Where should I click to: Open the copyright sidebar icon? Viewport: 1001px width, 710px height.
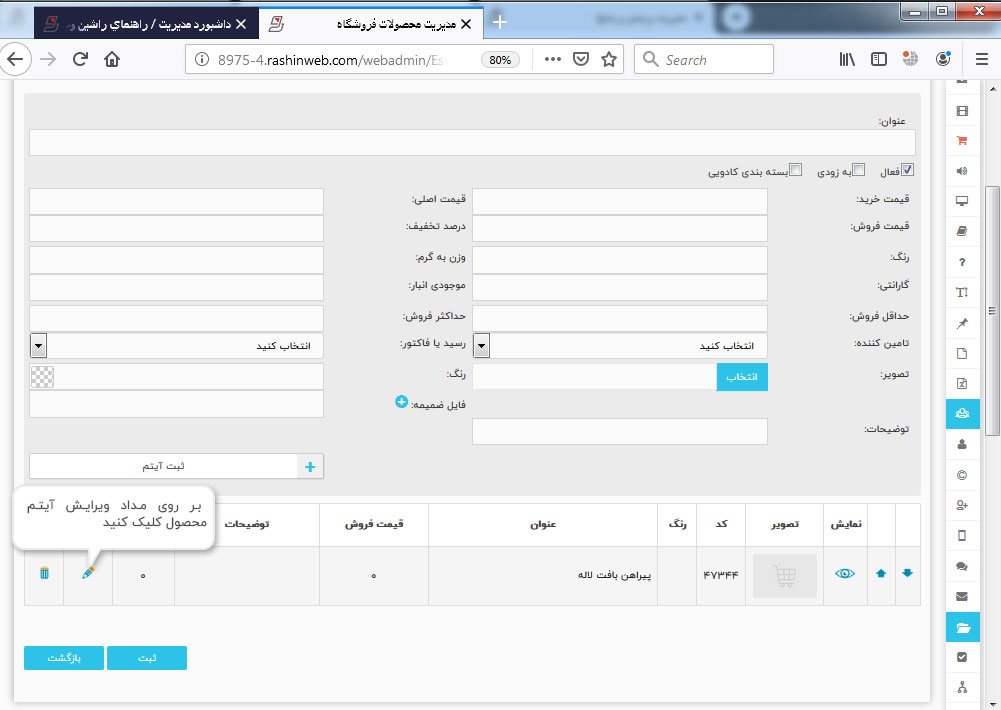962,474
